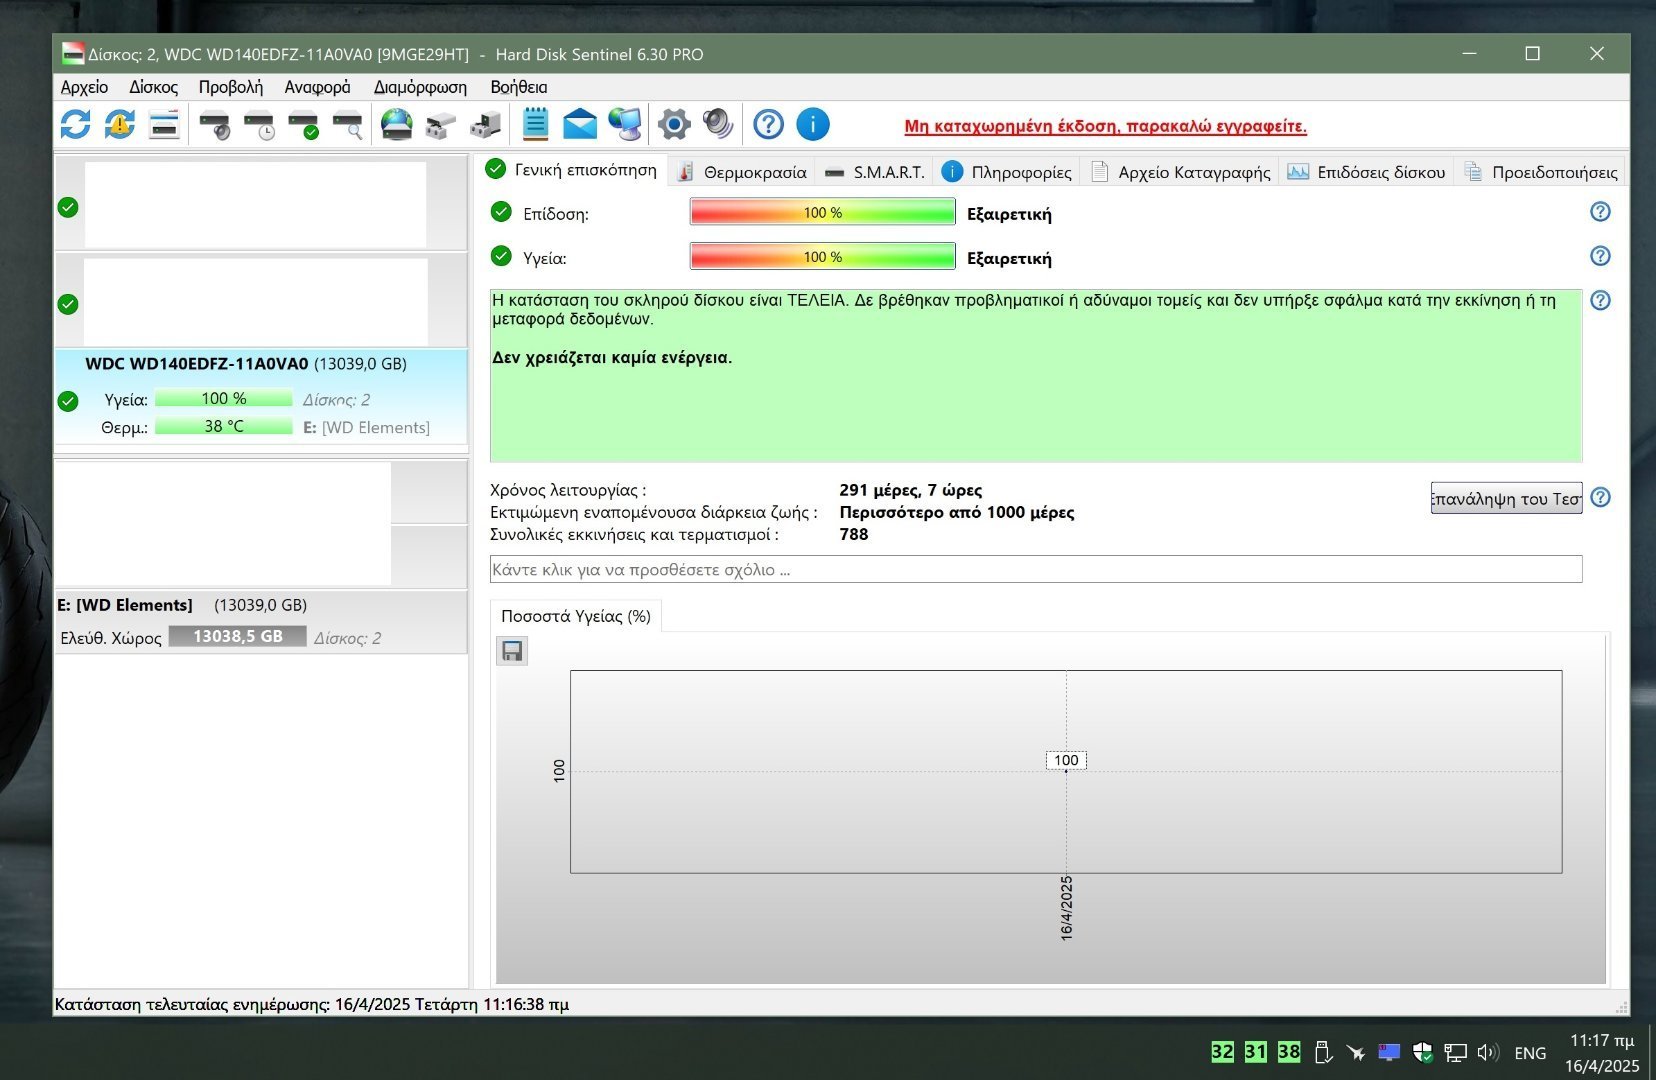Click the help icon beside Υγεία row
Viewport: 1656px width, 1080px height.
tap(1600, 256)
